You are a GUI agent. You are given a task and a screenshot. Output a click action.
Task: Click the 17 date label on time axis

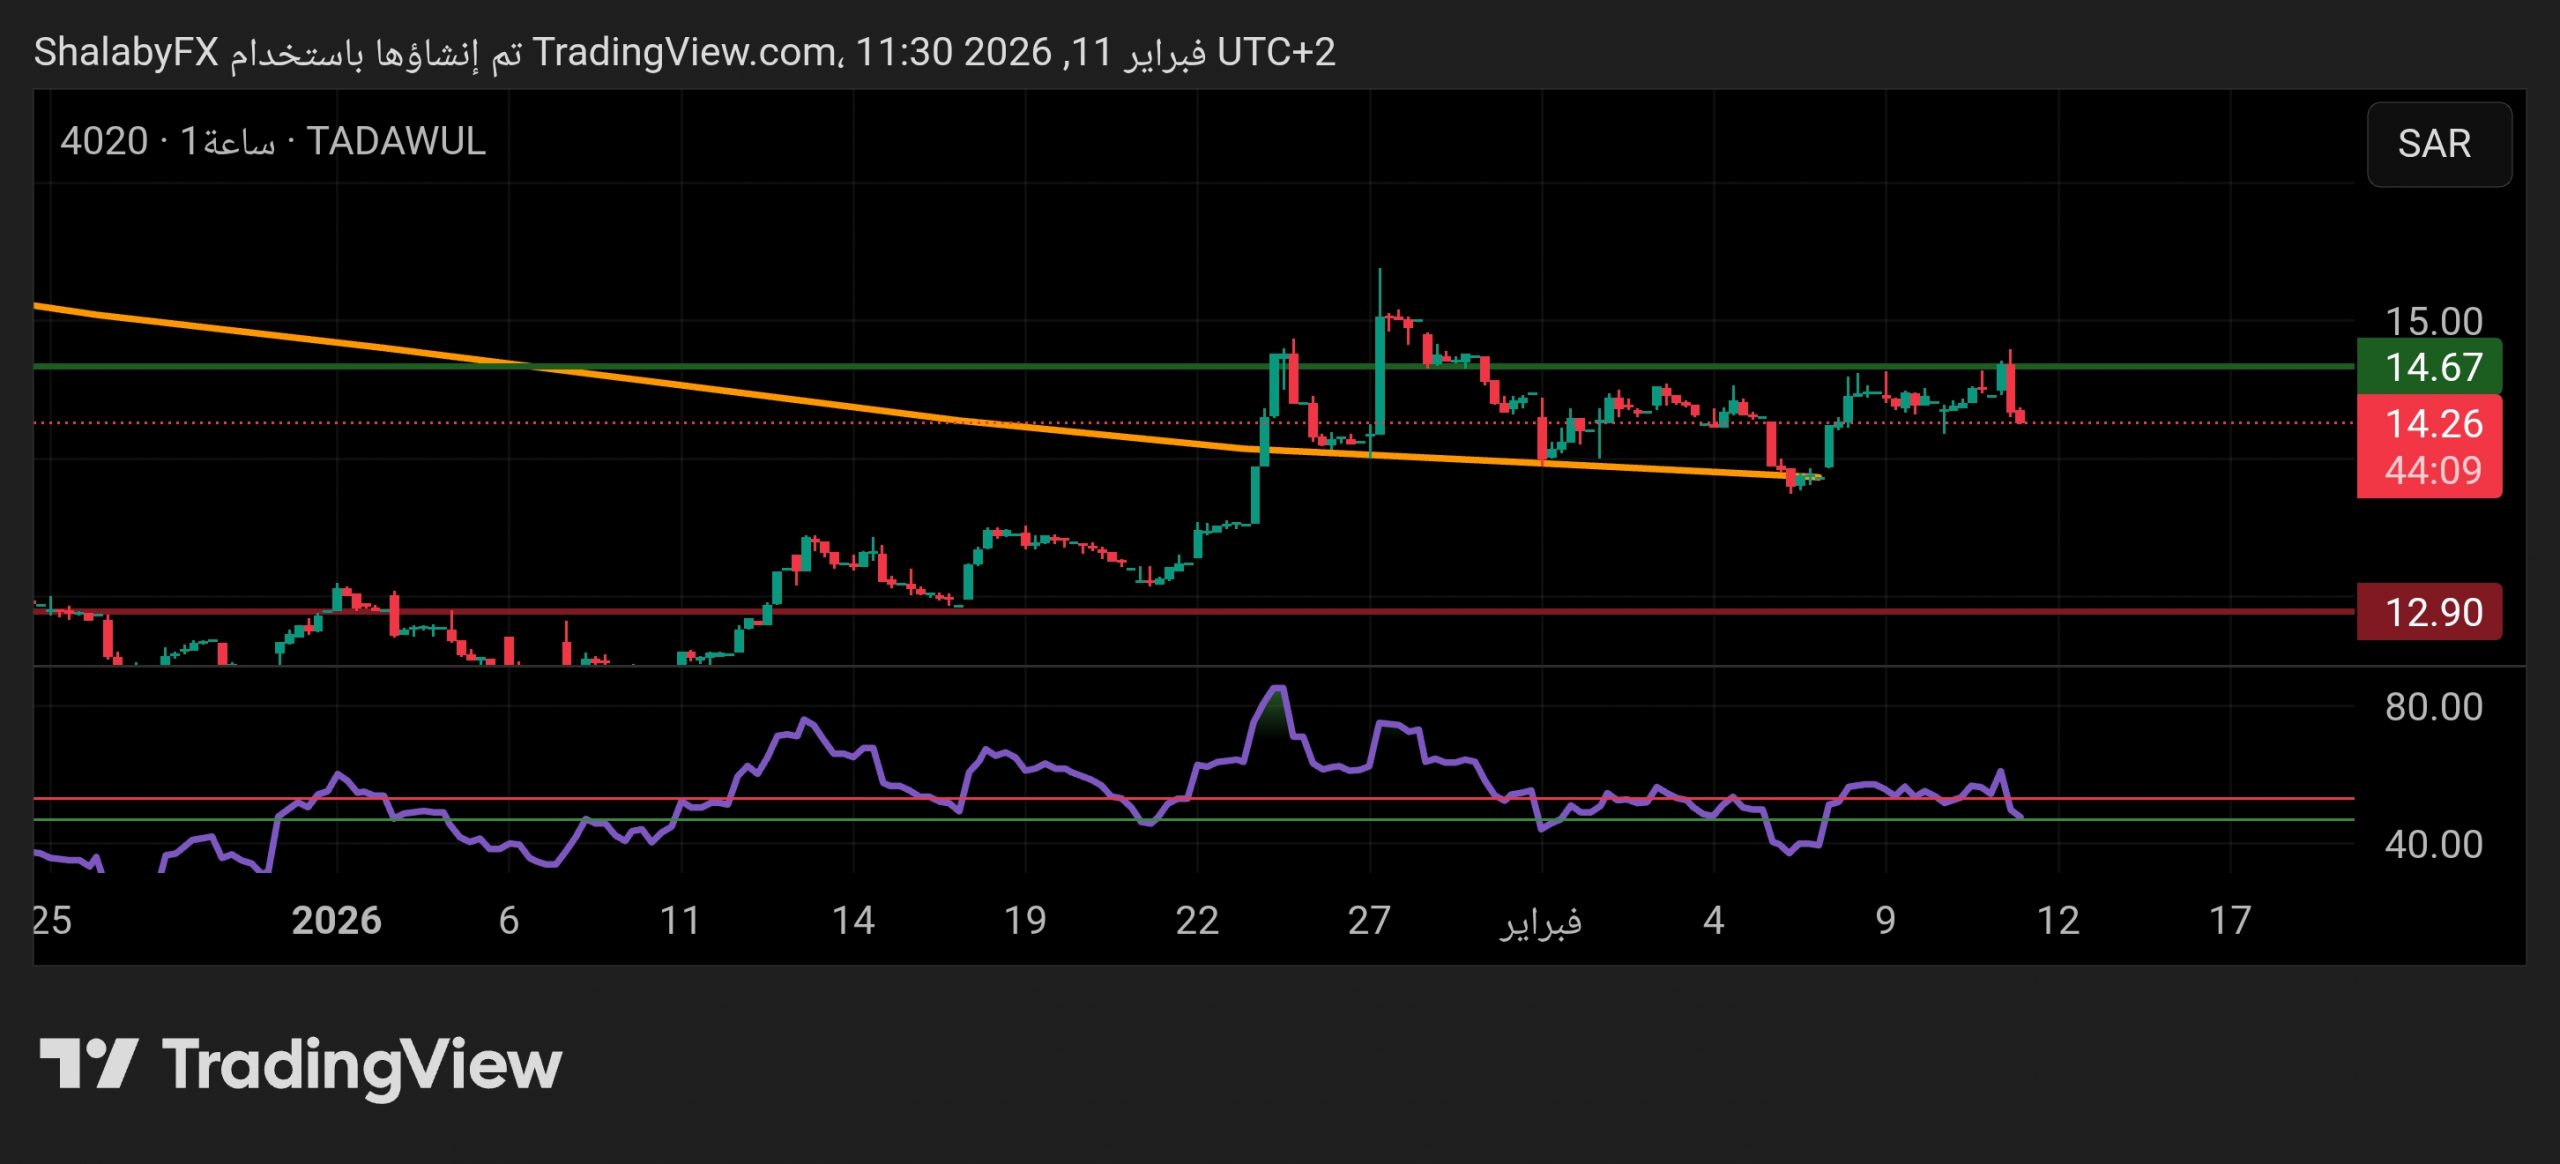click(2229, 920)
